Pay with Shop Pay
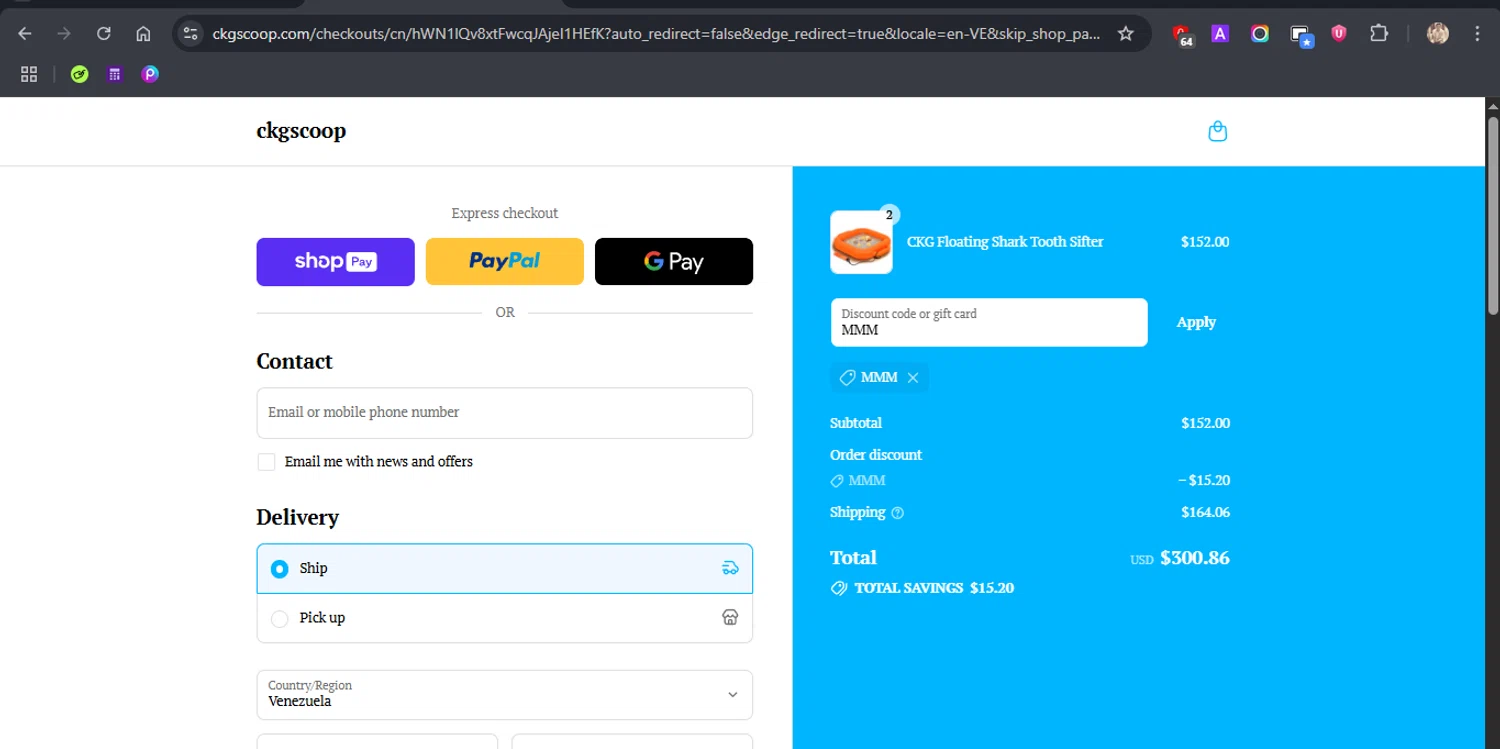1500x749 pixels. tap(335, 262)
